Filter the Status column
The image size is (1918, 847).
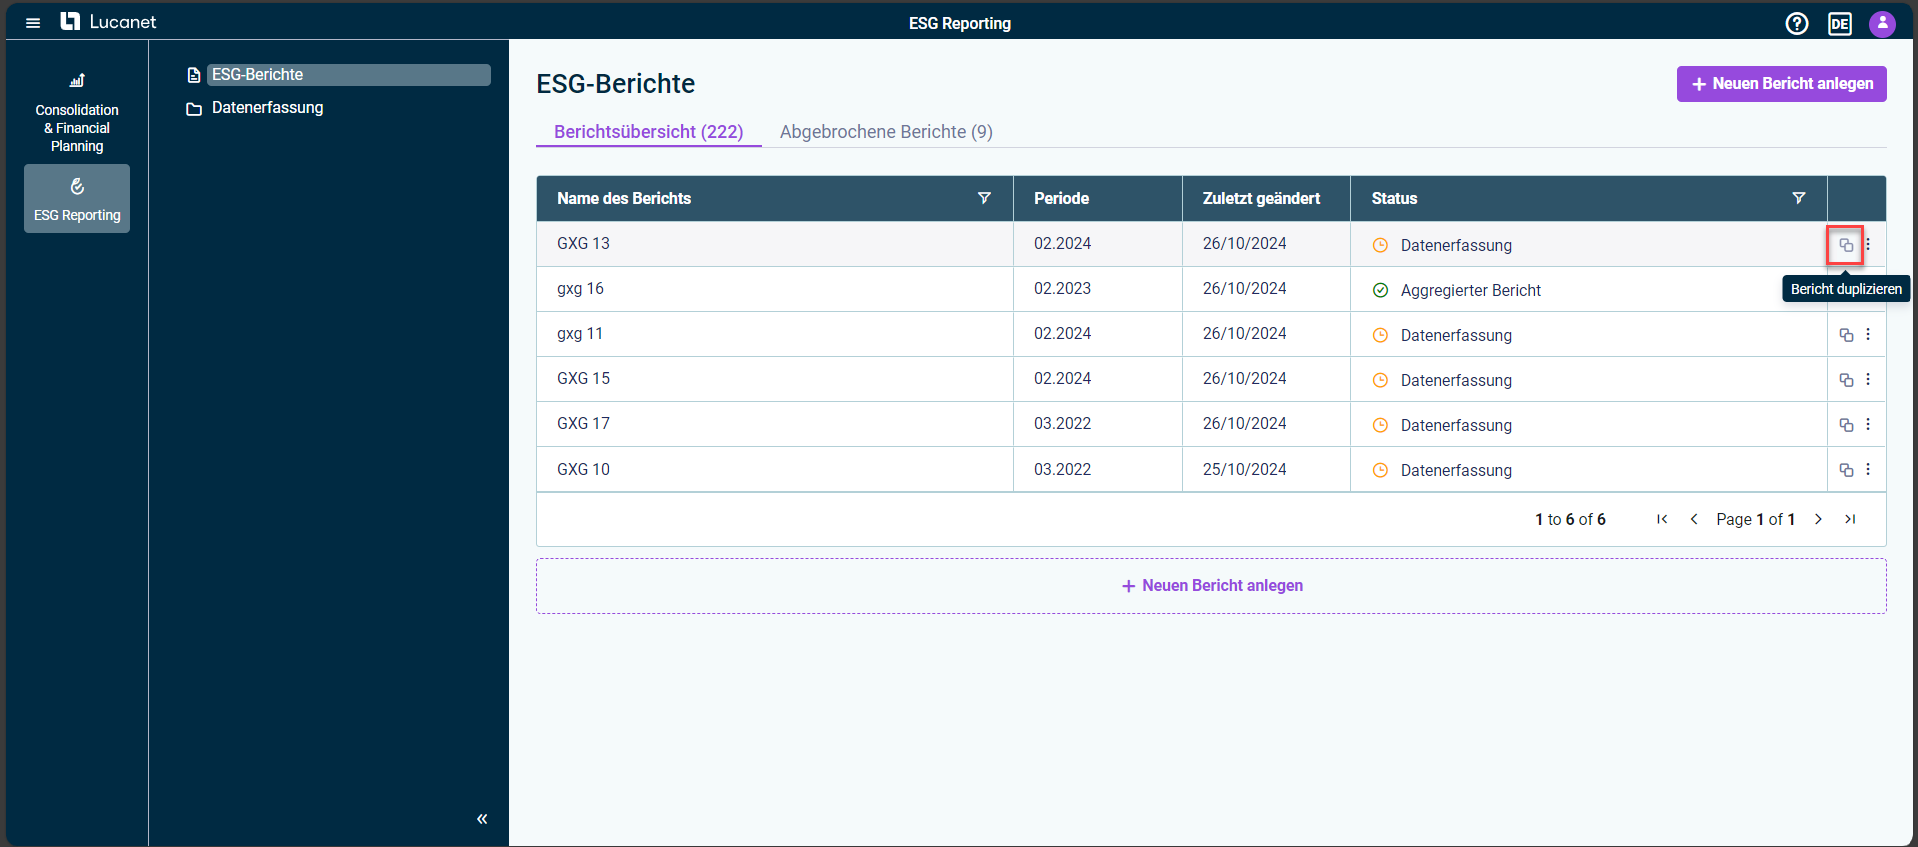point(1799,198)
